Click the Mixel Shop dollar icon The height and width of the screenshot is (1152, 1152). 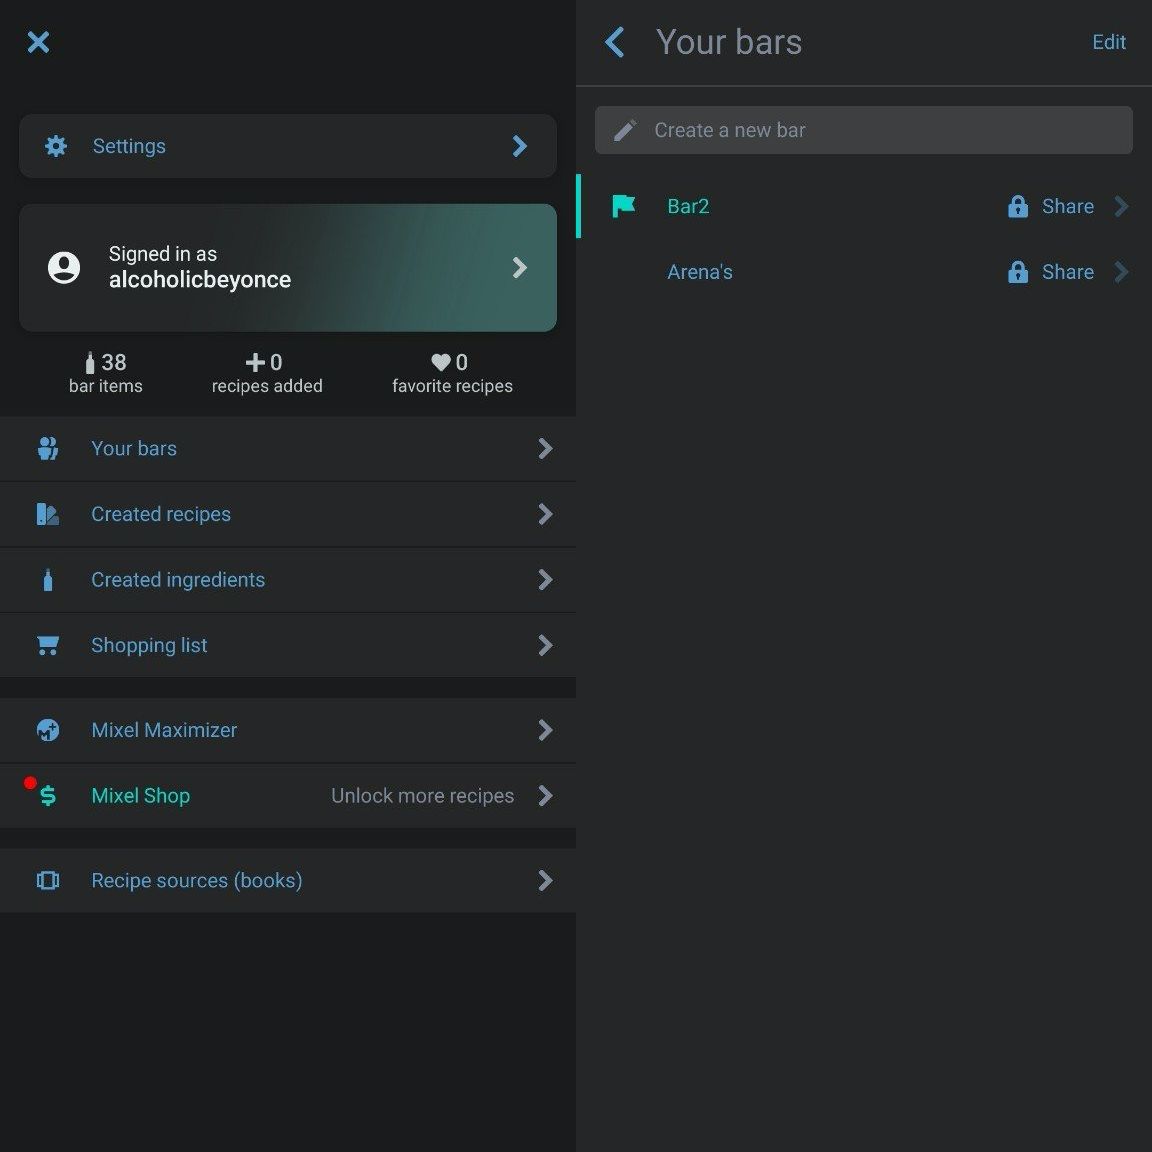(x=47, y=796)
